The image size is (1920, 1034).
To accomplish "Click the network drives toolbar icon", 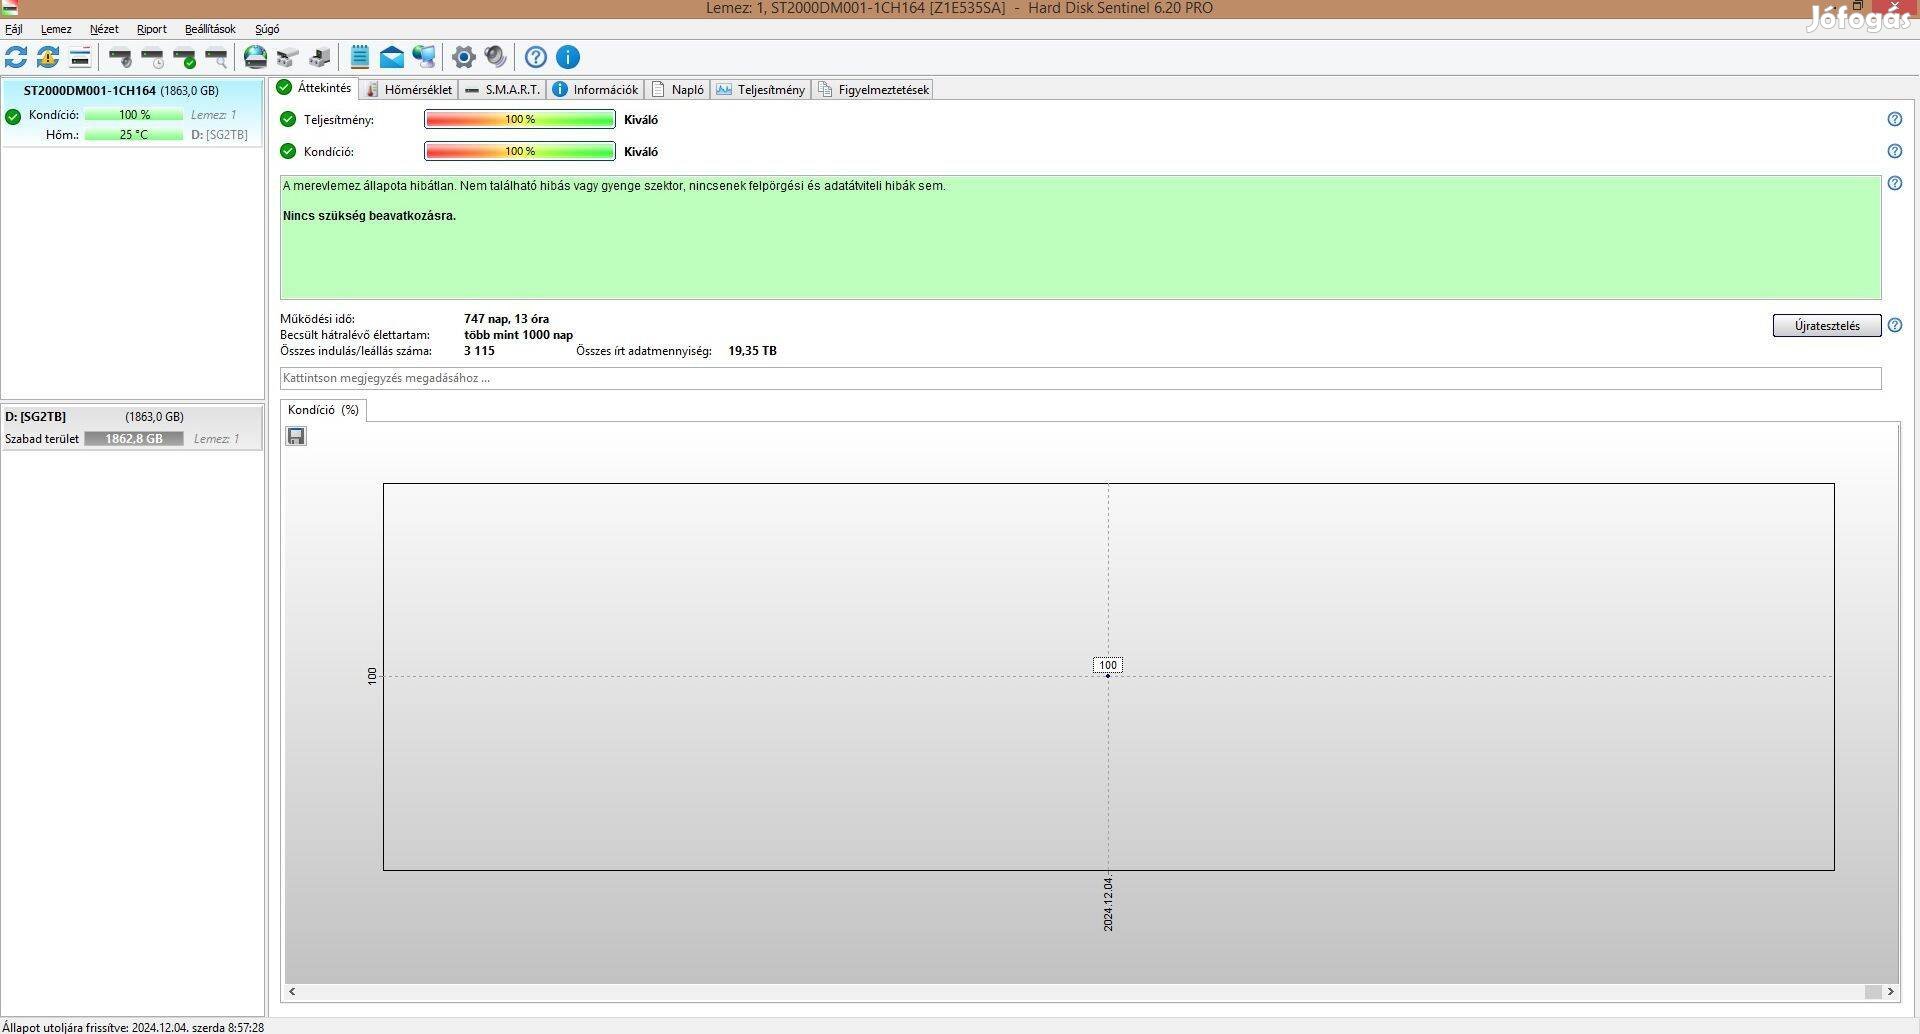I will tap(288, 57).
